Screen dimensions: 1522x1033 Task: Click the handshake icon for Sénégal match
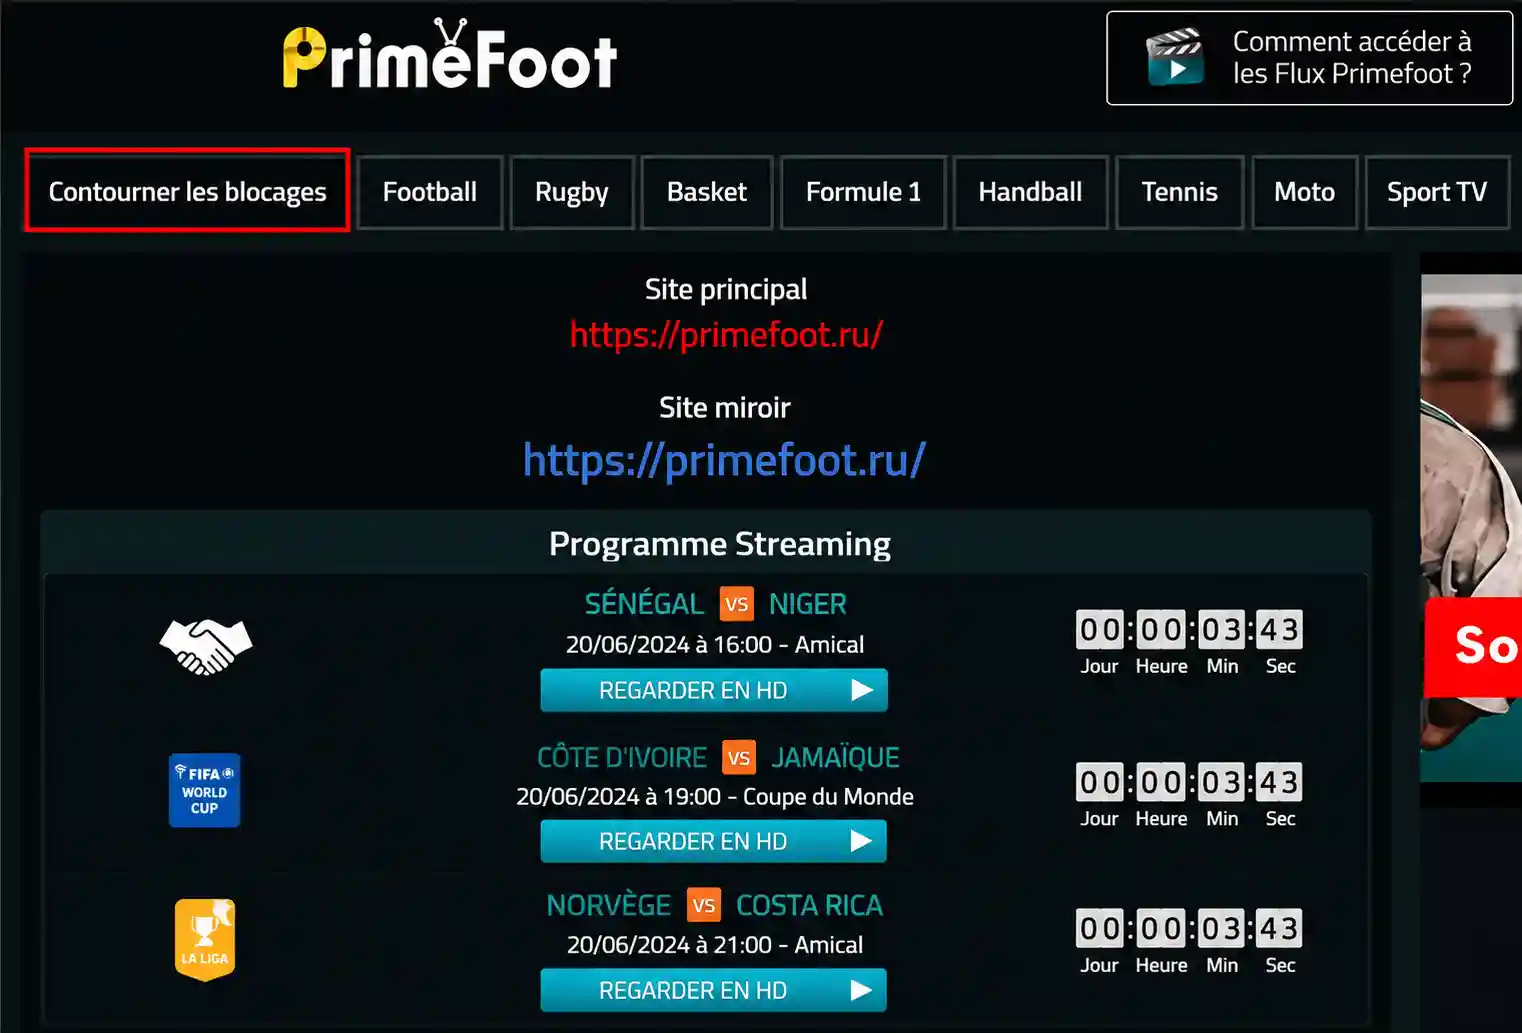pyautogui.click(x=206, y=647)
